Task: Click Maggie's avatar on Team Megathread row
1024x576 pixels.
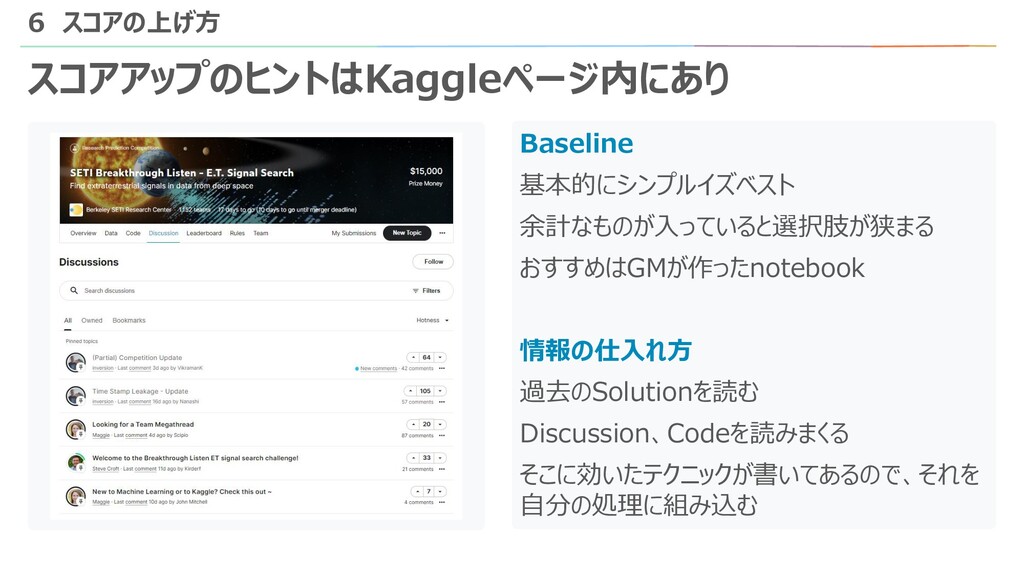Action: (76, 430)
